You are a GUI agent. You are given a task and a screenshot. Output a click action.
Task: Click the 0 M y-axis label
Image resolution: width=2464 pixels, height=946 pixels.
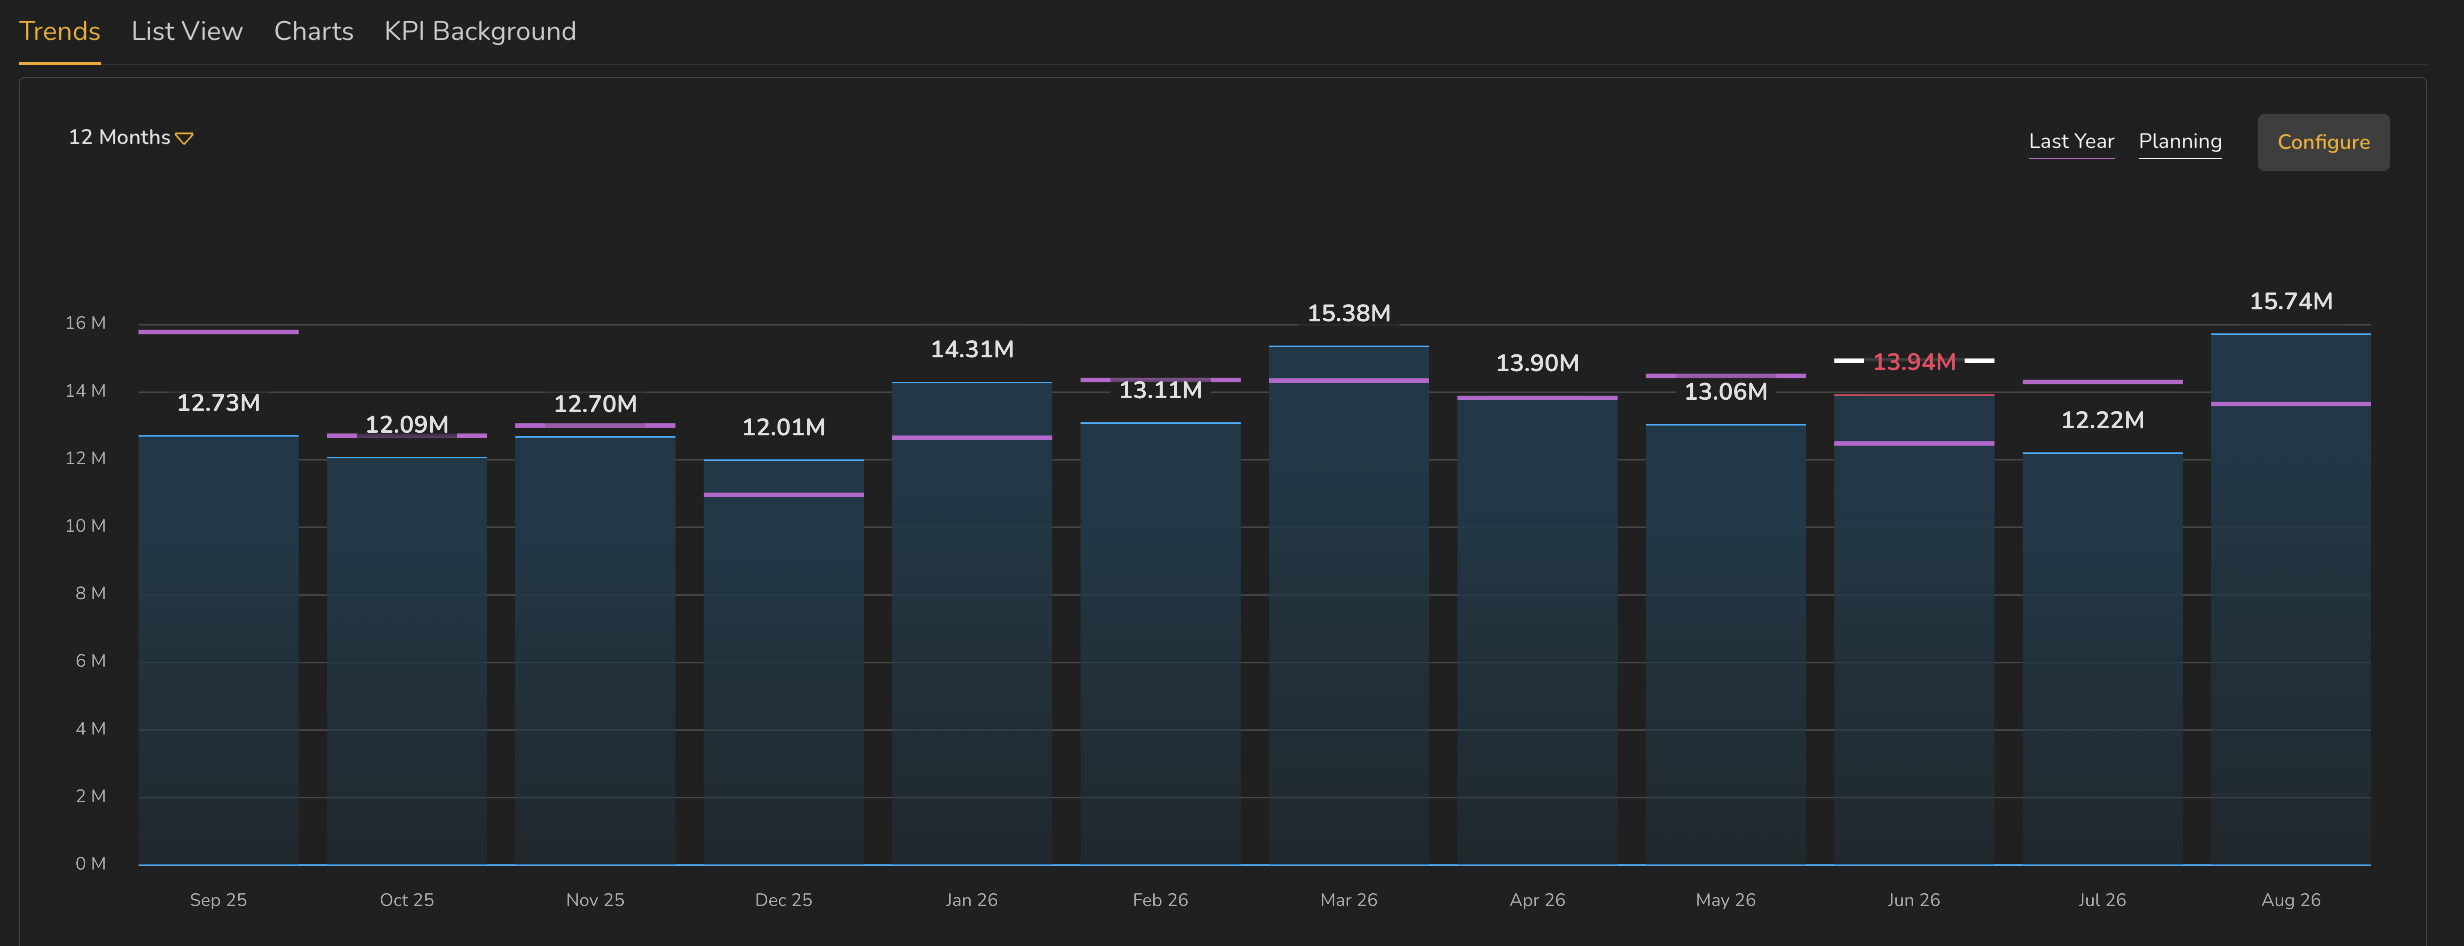click(90, 864)
